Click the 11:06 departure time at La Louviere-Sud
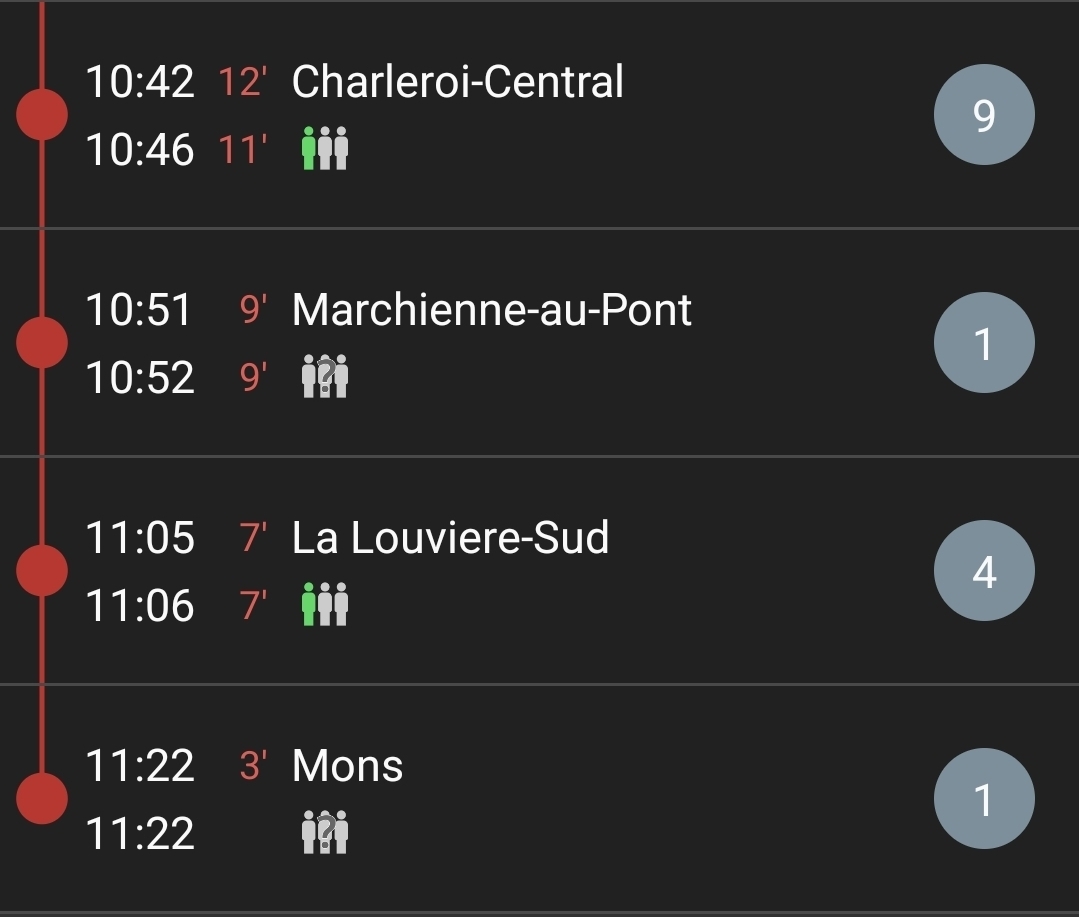 coord(140,605)
